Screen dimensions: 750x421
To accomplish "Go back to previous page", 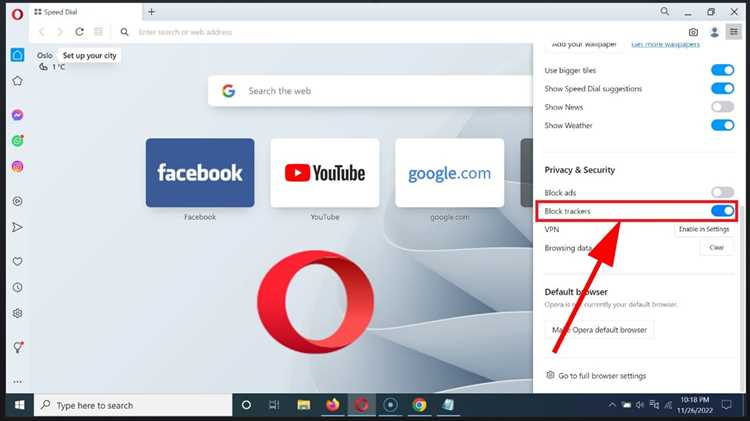I will [42, 32].
